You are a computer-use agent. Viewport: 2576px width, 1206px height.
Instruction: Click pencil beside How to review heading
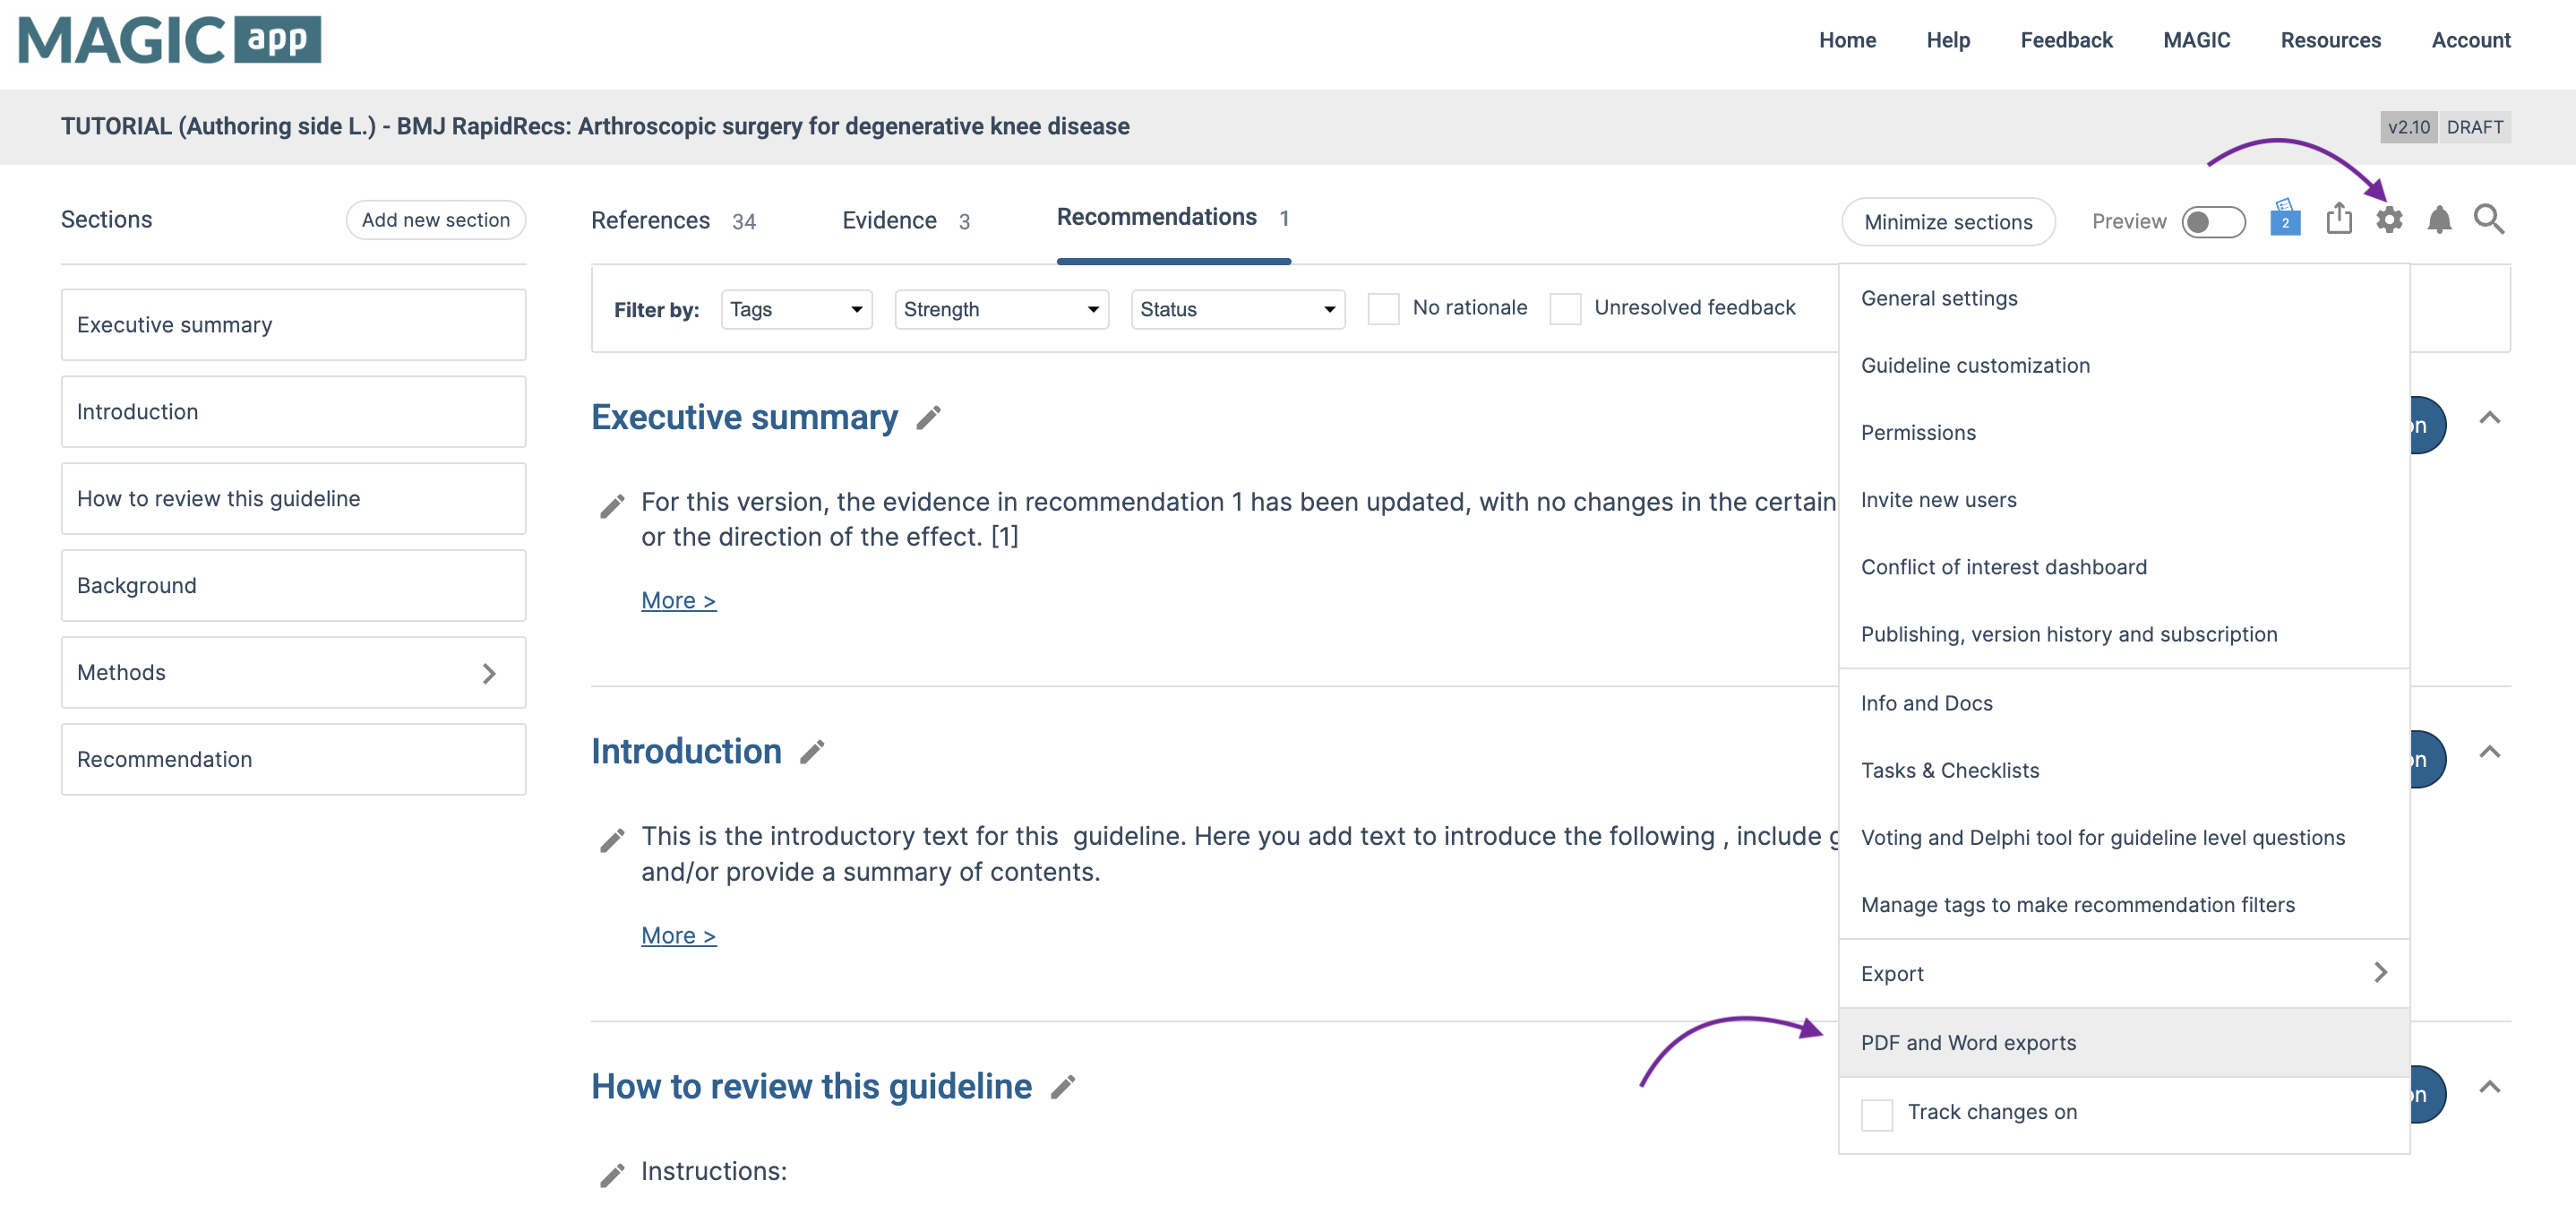pyautogui.click(x=1062, y=1086)
